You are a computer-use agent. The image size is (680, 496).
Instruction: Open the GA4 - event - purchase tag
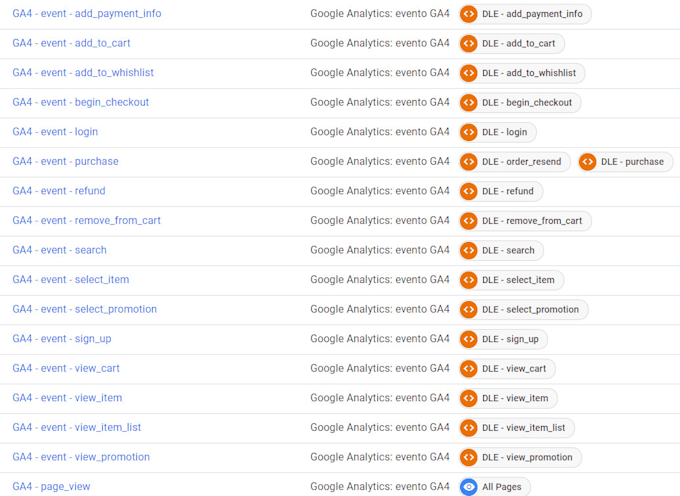point(65,161)
